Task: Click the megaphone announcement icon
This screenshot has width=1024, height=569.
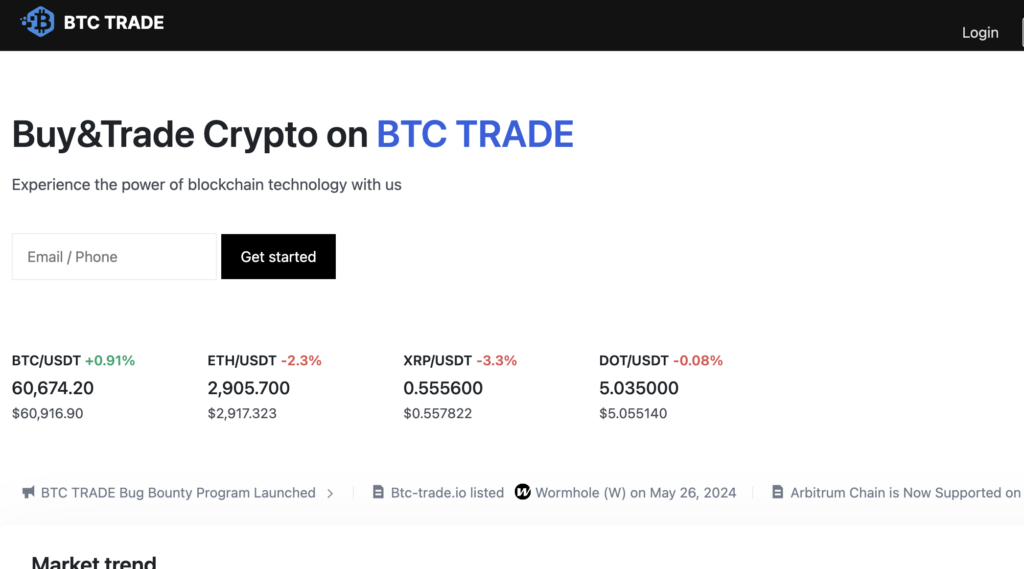Action: pyautogui.click(x=28, y=493)
